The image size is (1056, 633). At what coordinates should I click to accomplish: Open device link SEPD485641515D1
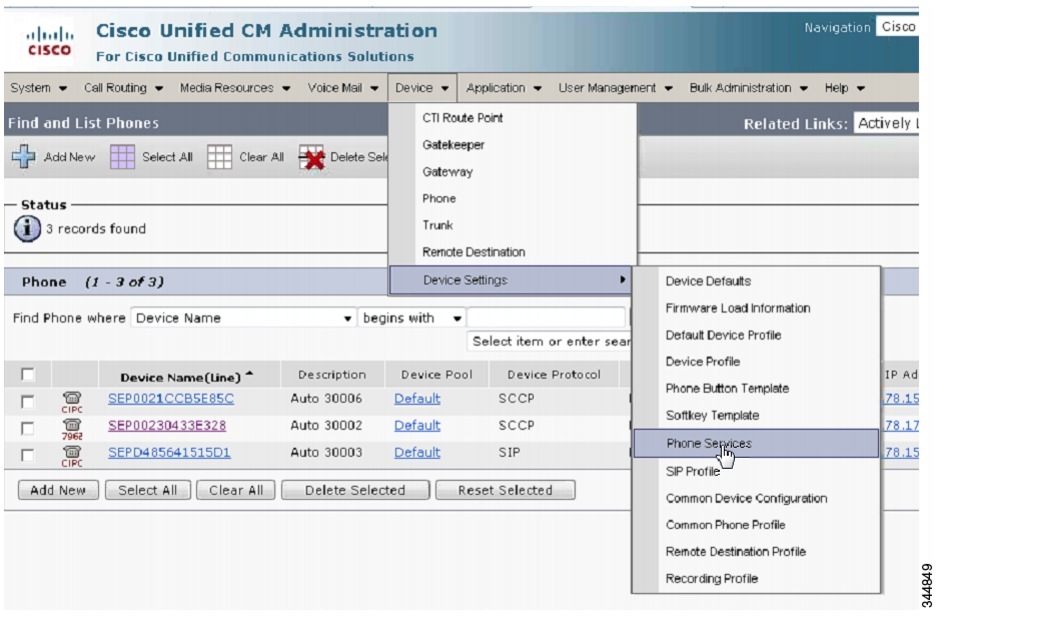point(169,453)
